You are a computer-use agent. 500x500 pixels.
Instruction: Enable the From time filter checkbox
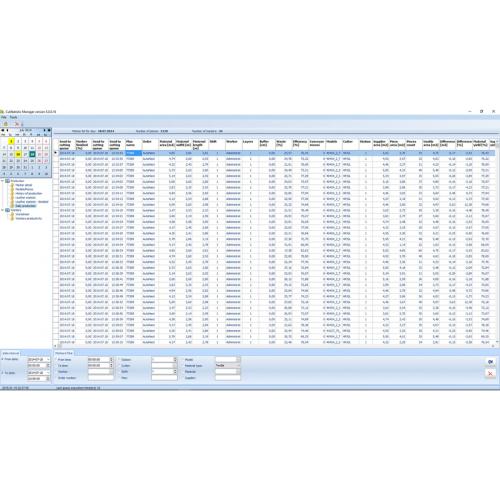click(56, 360)
